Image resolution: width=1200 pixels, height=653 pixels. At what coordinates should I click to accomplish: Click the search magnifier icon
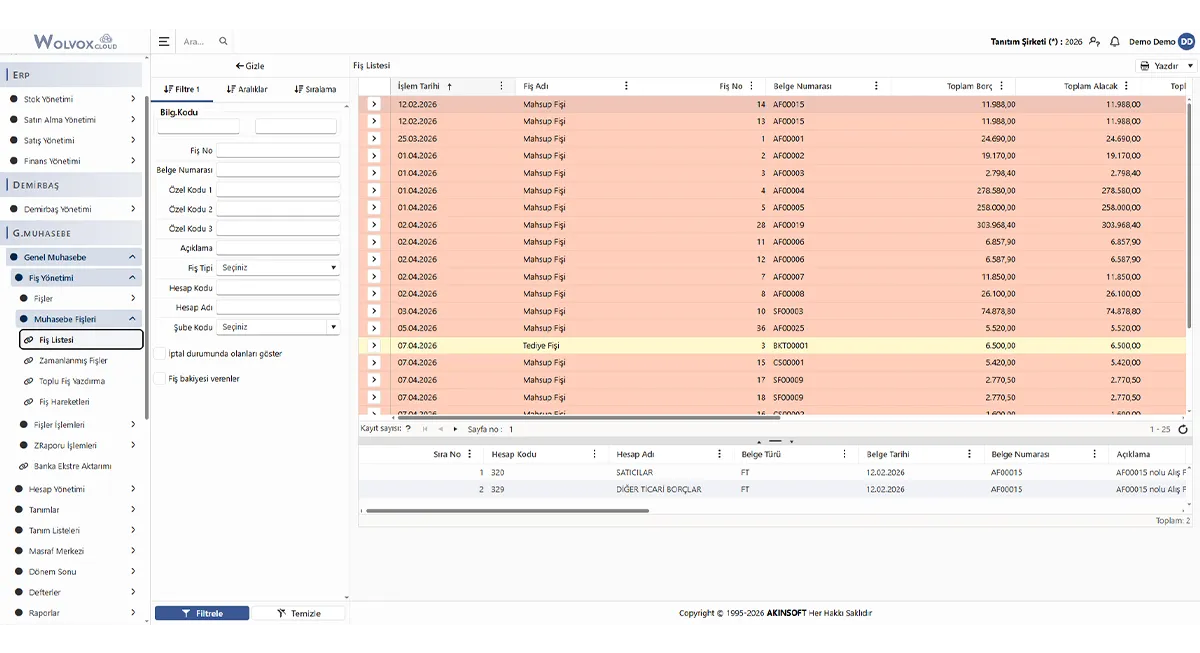223,42
